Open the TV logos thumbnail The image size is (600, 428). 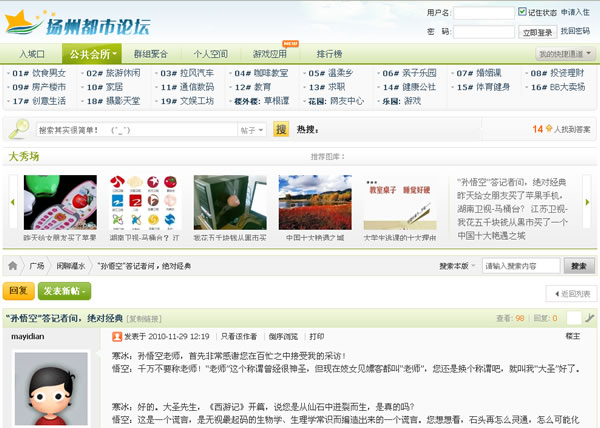145,202
